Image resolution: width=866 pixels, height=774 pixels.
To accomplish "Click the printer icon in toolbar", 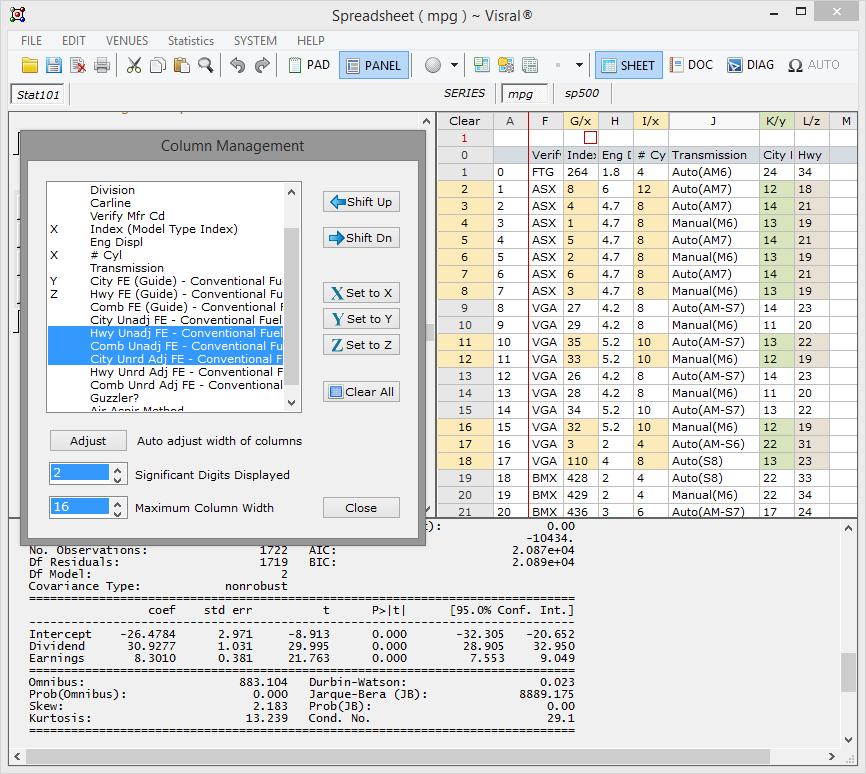I will pos(102,66).
